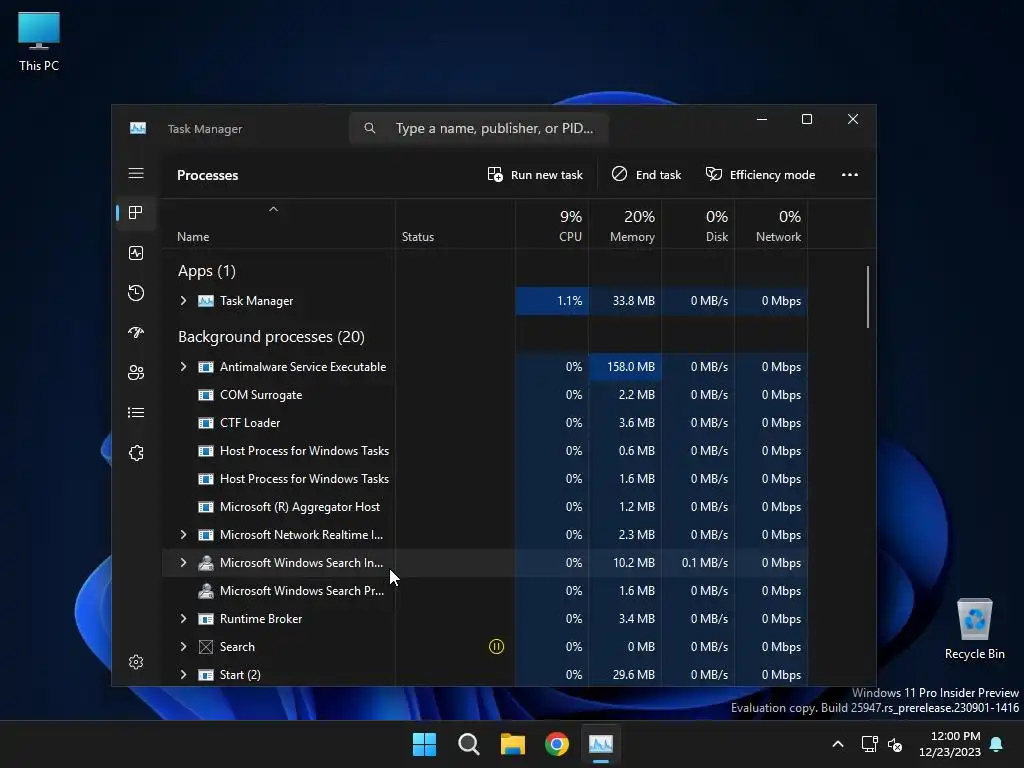Click the Run new task button label
Viewport: 1024px width, 768px height.
547,174
